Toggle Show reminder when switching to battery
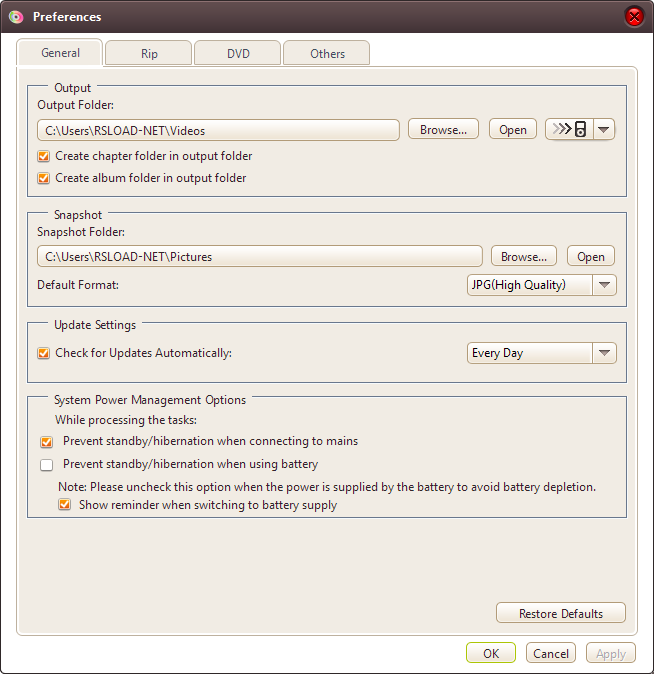 [x=64, y=504]
